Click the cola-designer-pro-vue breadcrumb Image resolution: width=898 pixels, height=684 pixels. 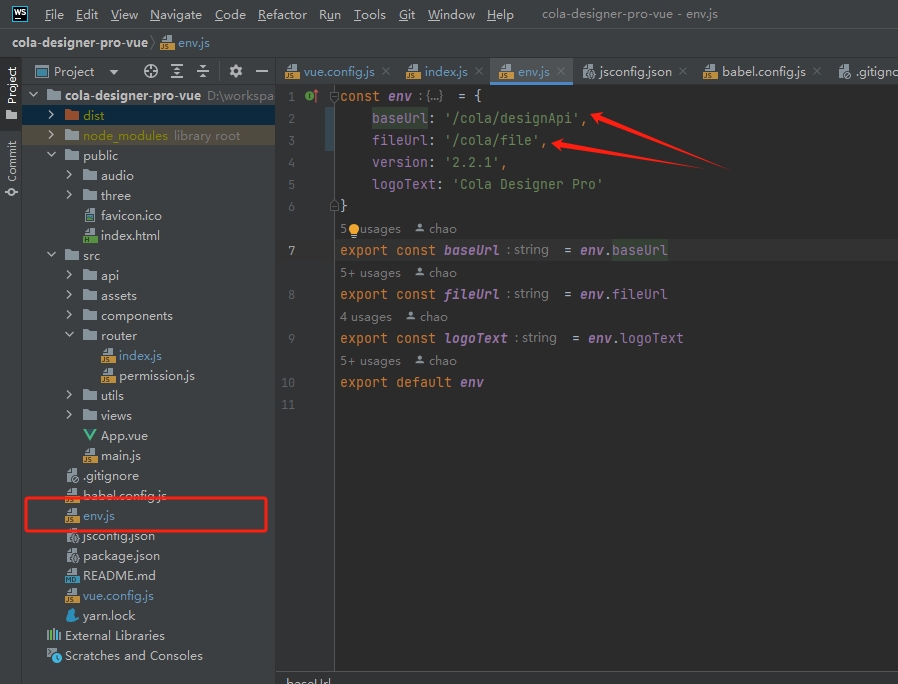(x=79, y=43)
